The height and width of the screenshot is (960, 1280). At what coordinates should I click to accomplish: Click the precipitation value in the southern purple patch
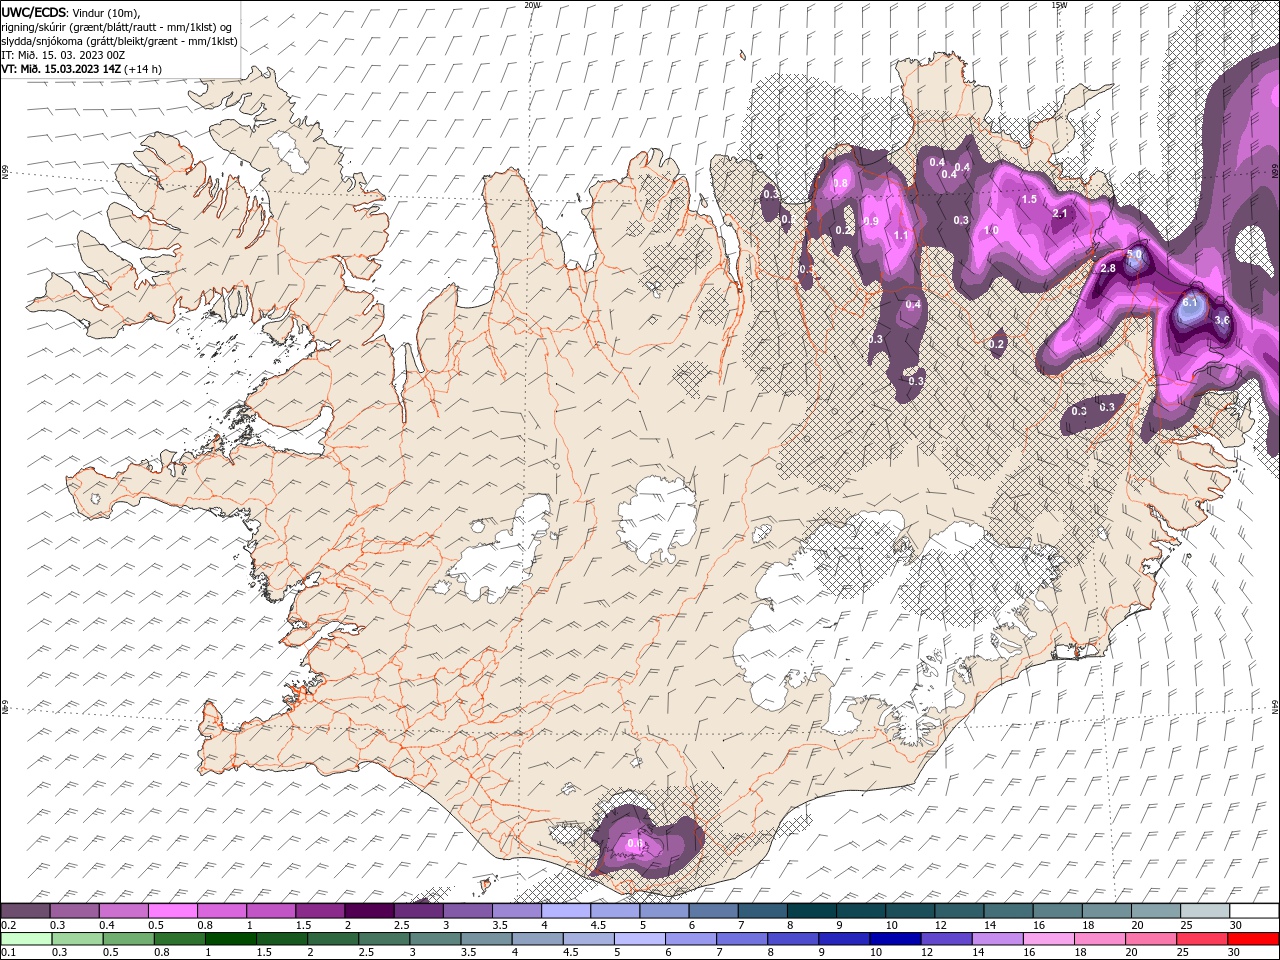coord(635,843)
